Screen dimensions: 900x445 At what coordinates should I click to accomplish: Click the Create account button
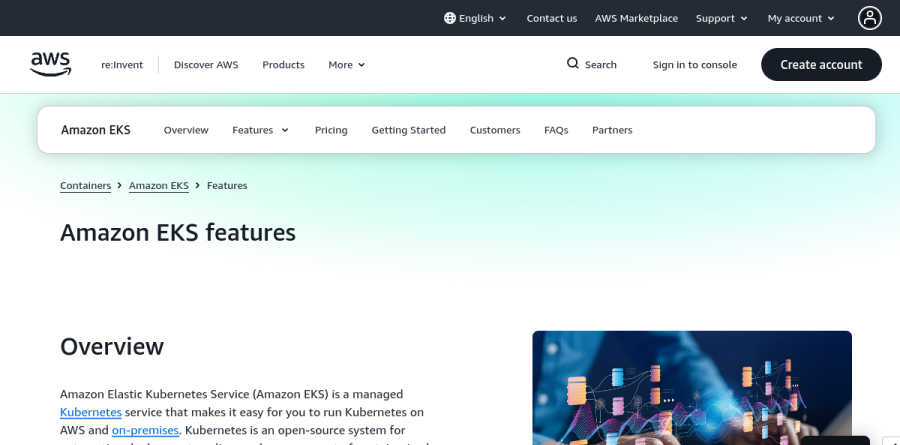[x=821, y=64]
